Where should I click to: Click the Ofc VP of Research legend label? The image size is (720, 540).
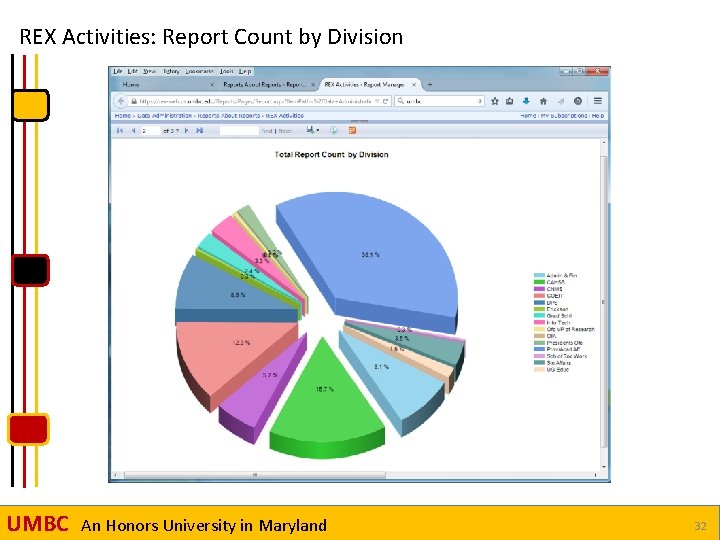pyautogui.click(x=570, y=329)
